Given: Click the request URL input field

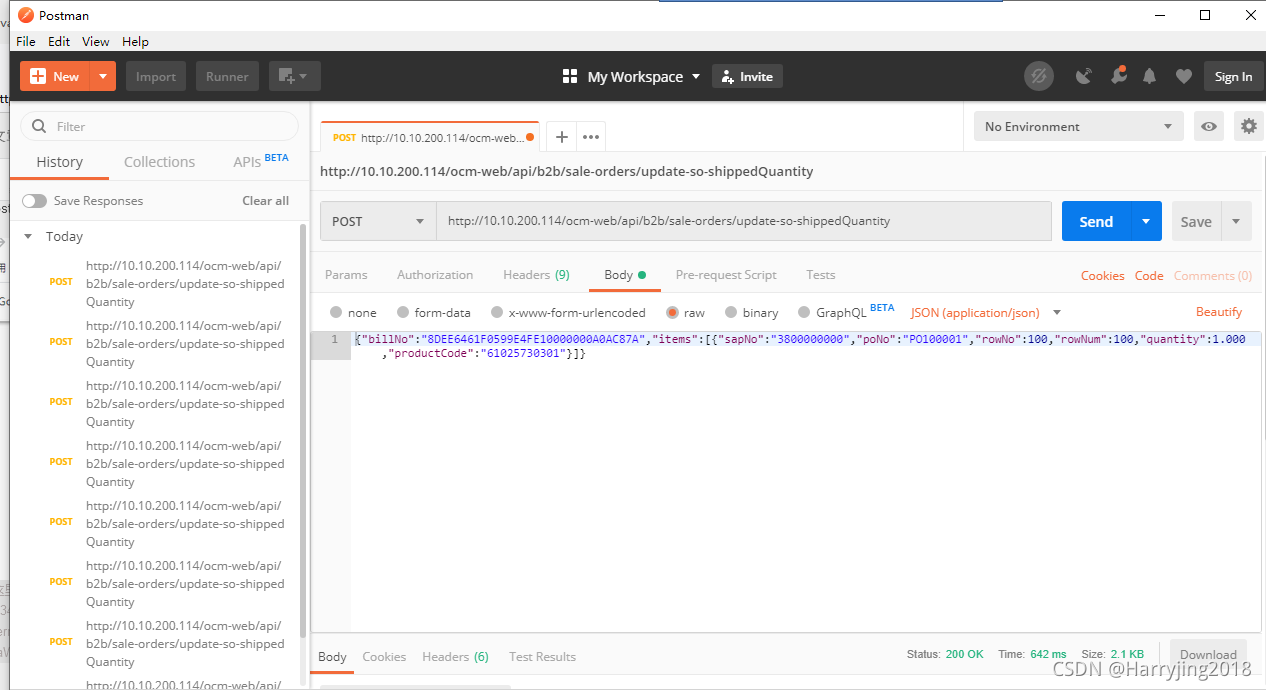Looking at the screenshot, I should 743,221.
